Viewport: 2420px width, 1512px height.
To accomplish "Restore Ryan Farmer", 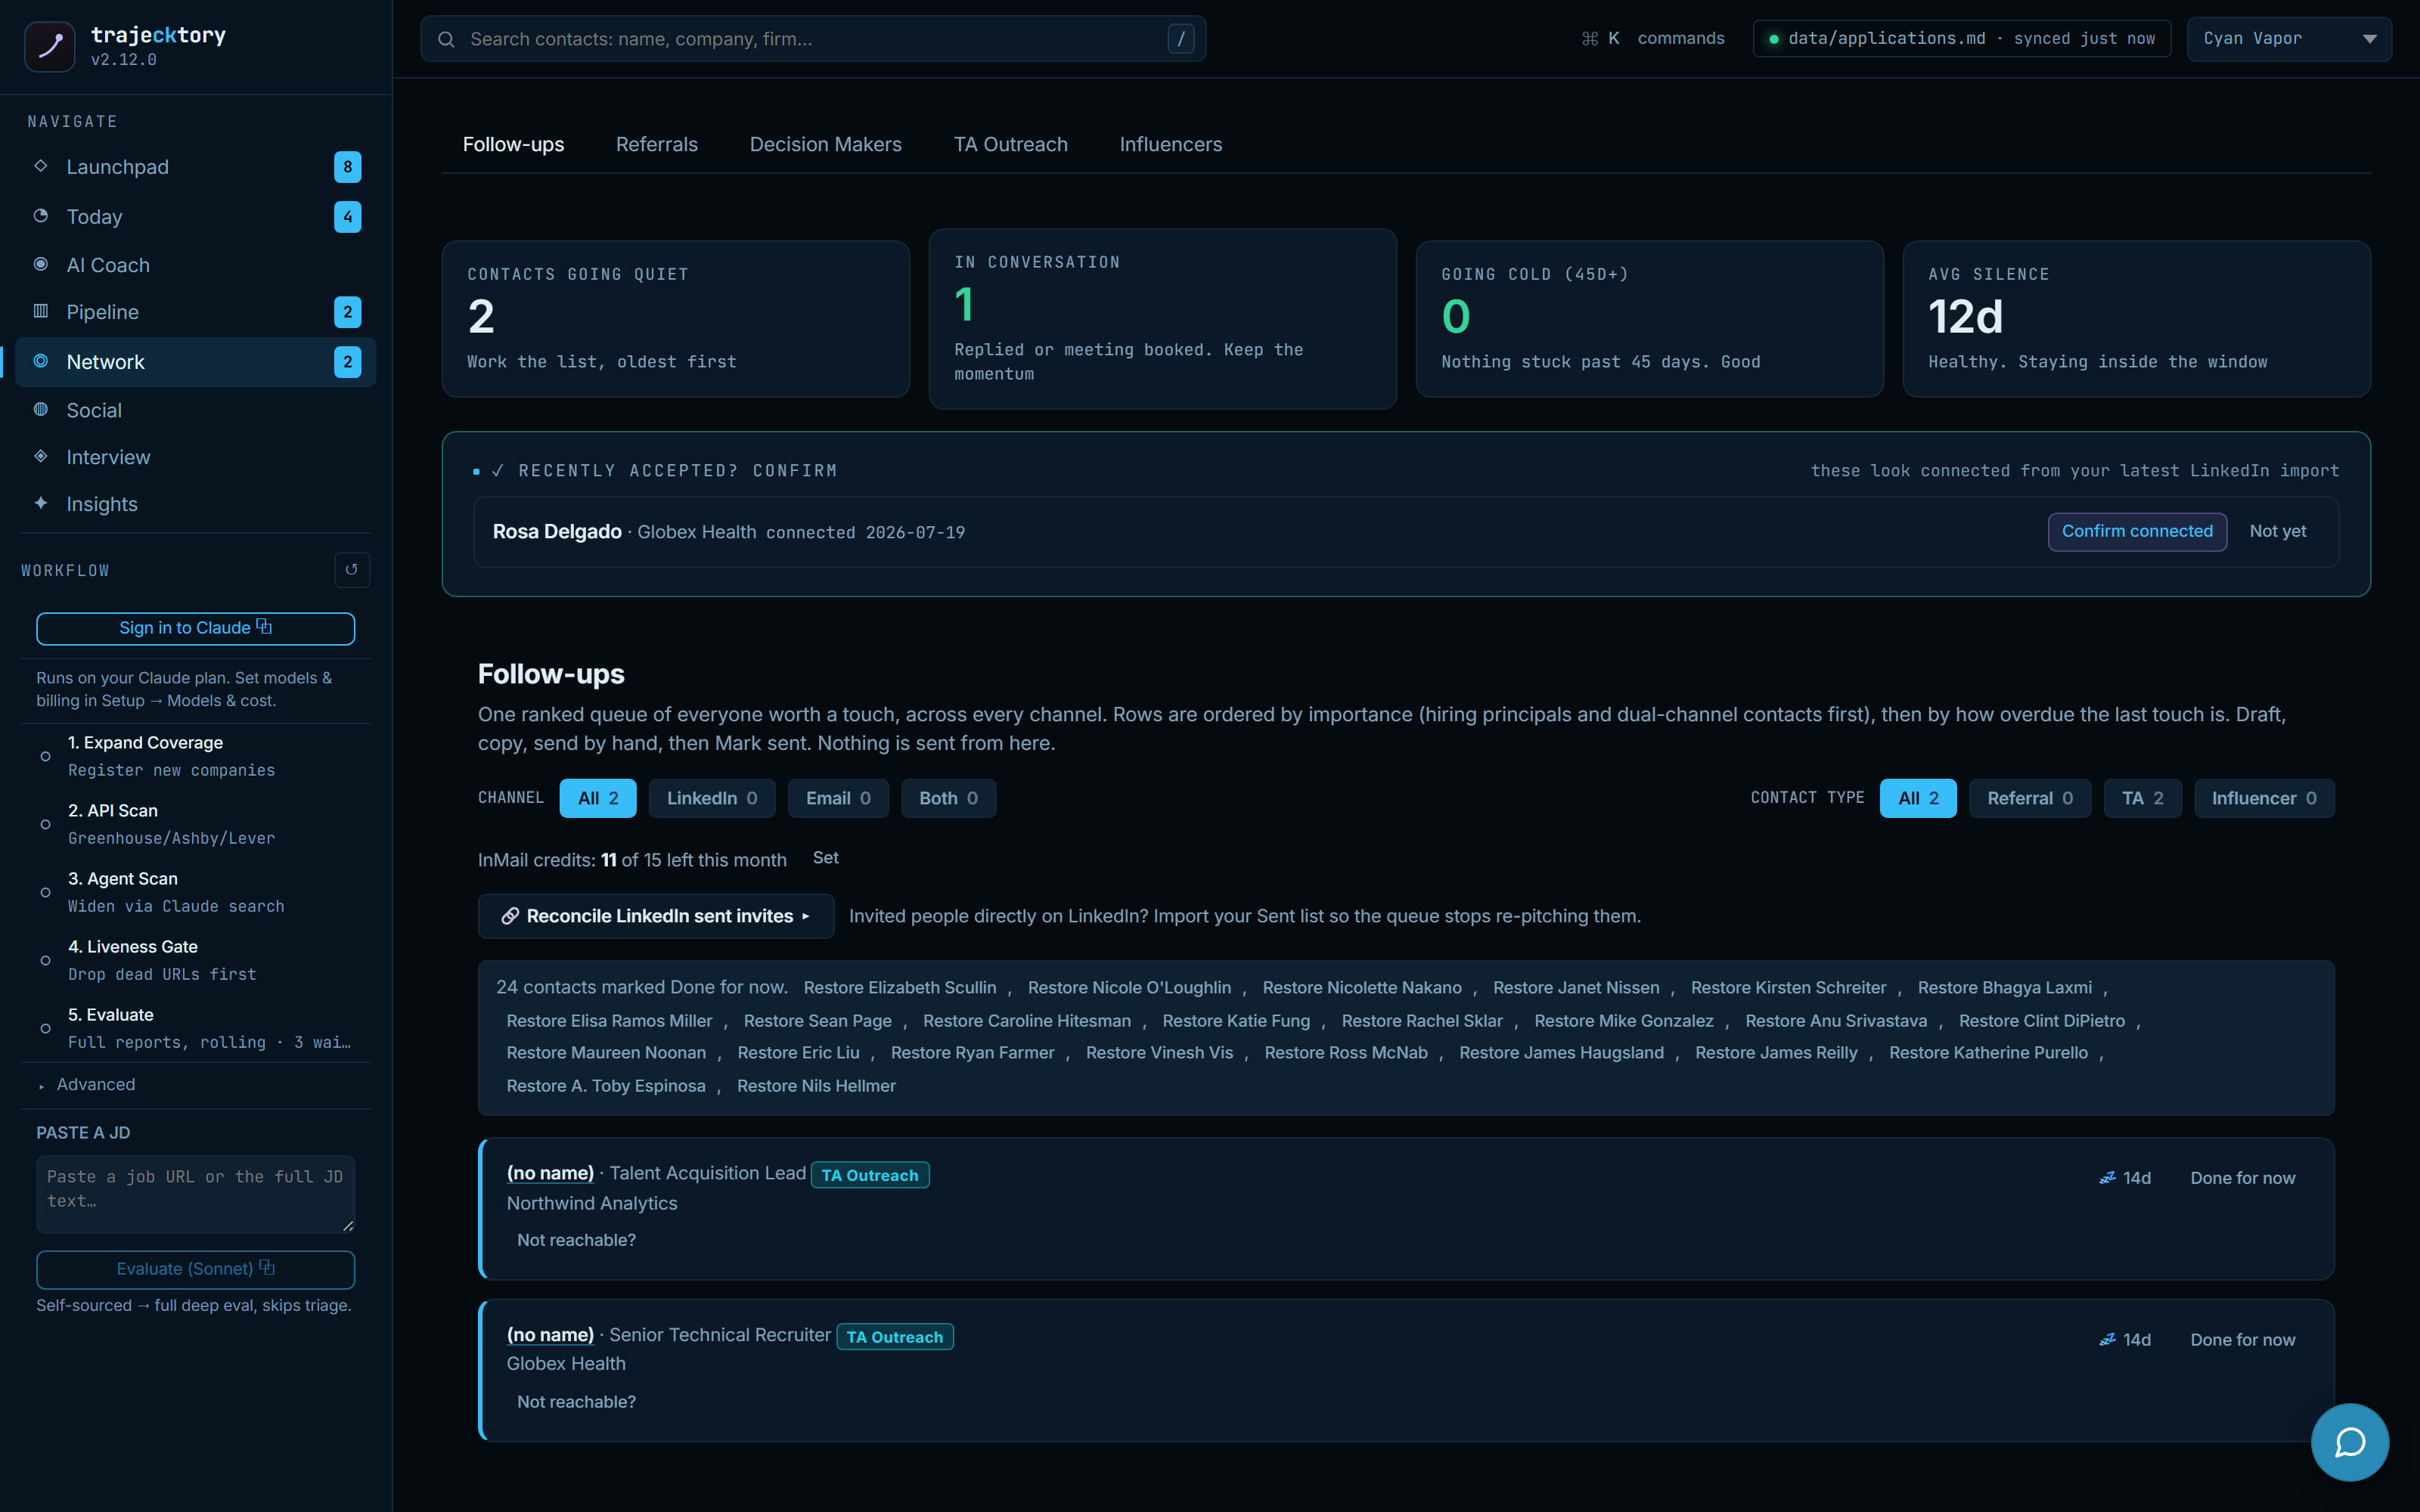I will pyautogui.click(x=972, y=1053).
